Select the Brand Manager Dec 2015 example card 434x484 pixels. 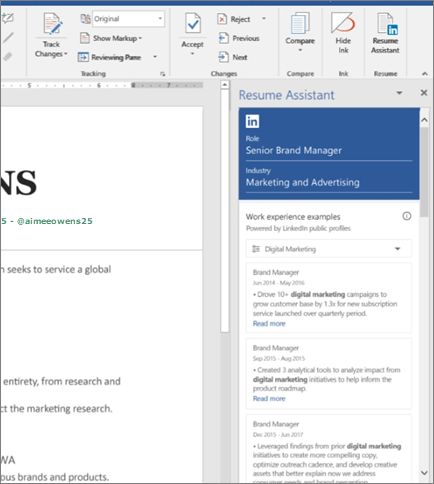tap(329, 449)
